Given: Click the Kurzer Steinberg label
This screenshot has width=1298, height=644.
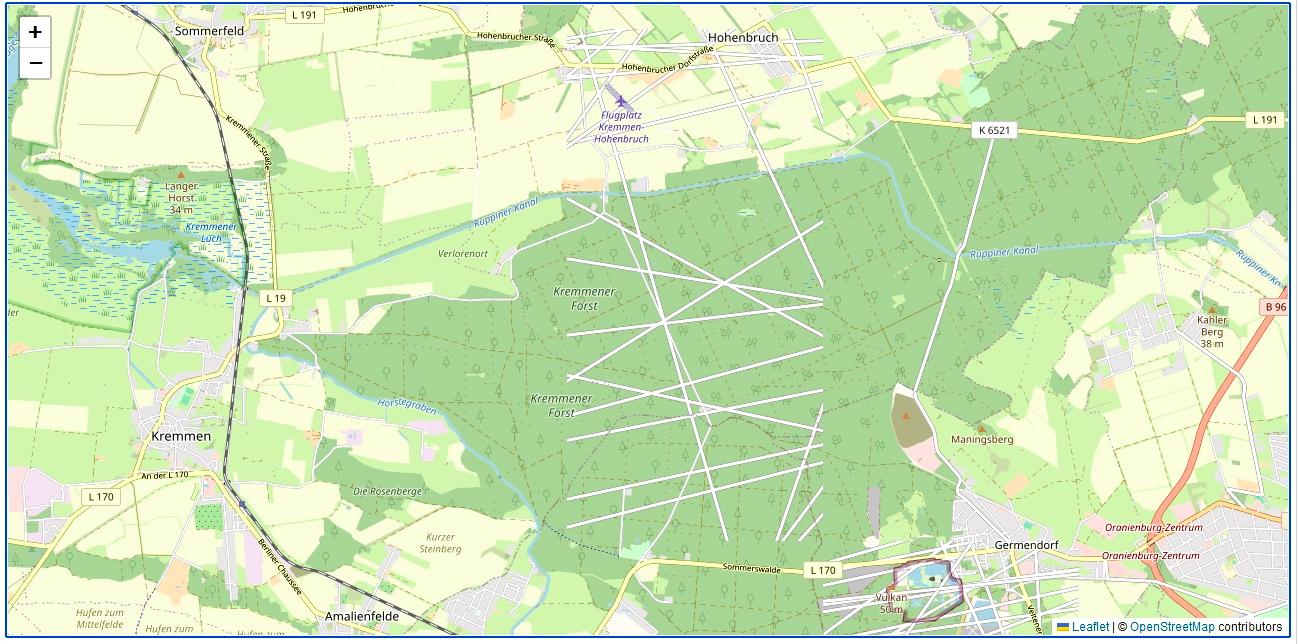Looking at the screenshot, I should tap(440, 543).
